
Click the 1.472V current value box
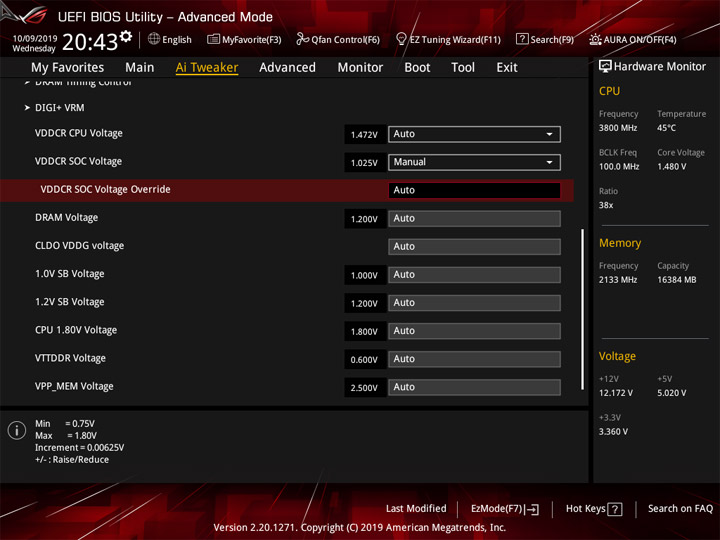[365, 135]
